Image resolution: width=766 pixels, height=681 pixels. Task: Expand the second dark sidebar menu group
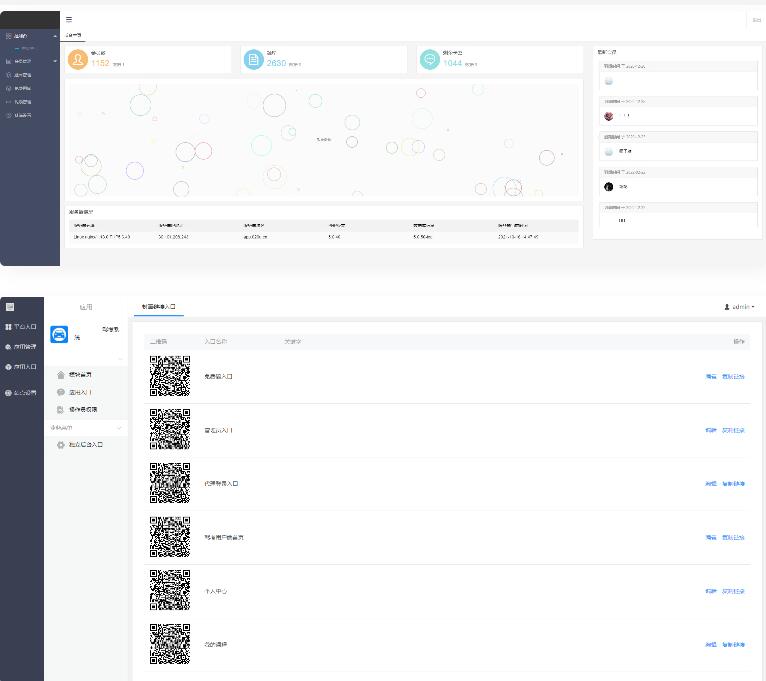pyautogui.click(x=54, y=61)
